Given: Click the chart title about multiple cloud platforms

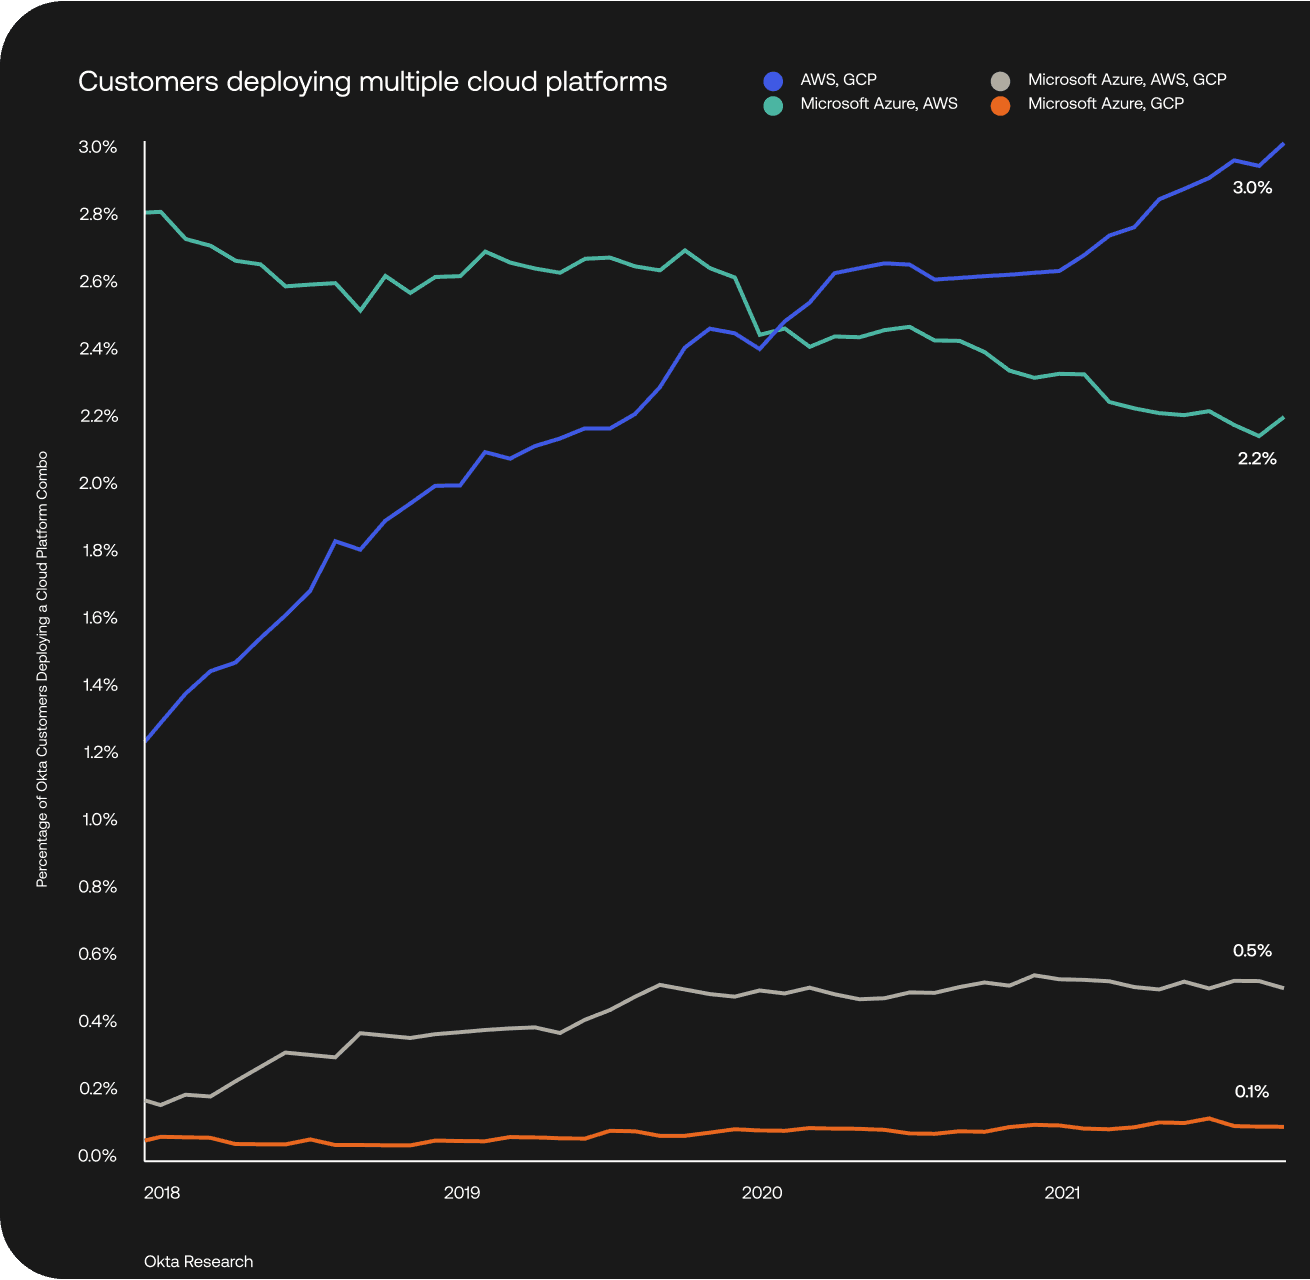Looking at the screenshot, I should [372, 82].
